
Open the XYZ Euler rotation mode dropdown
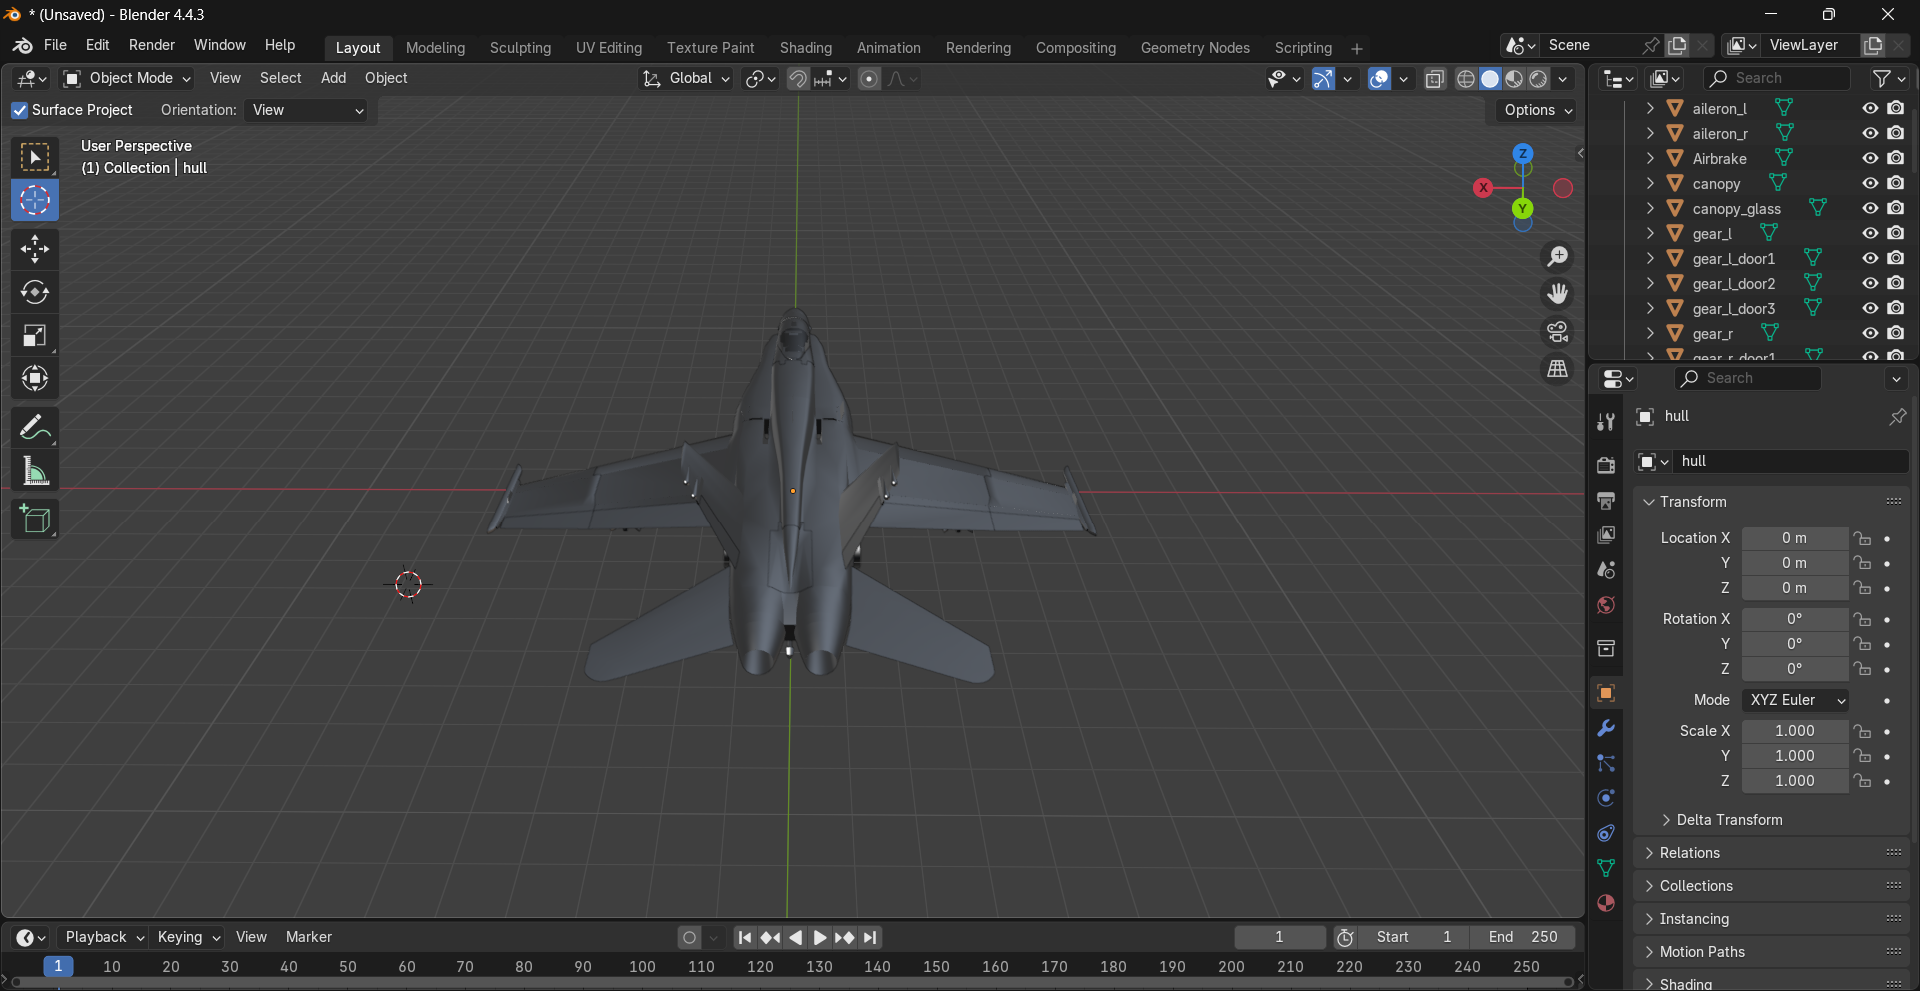[1795, 700]
